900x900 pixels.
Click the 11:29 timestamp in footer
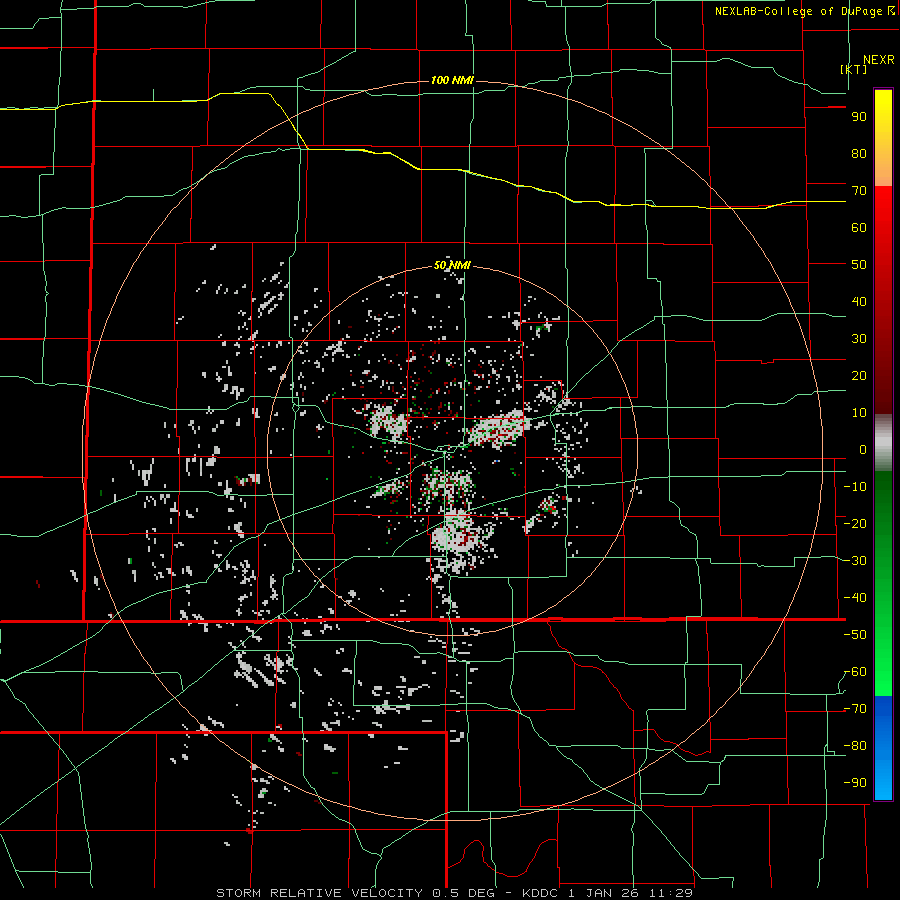pos(671,893)
